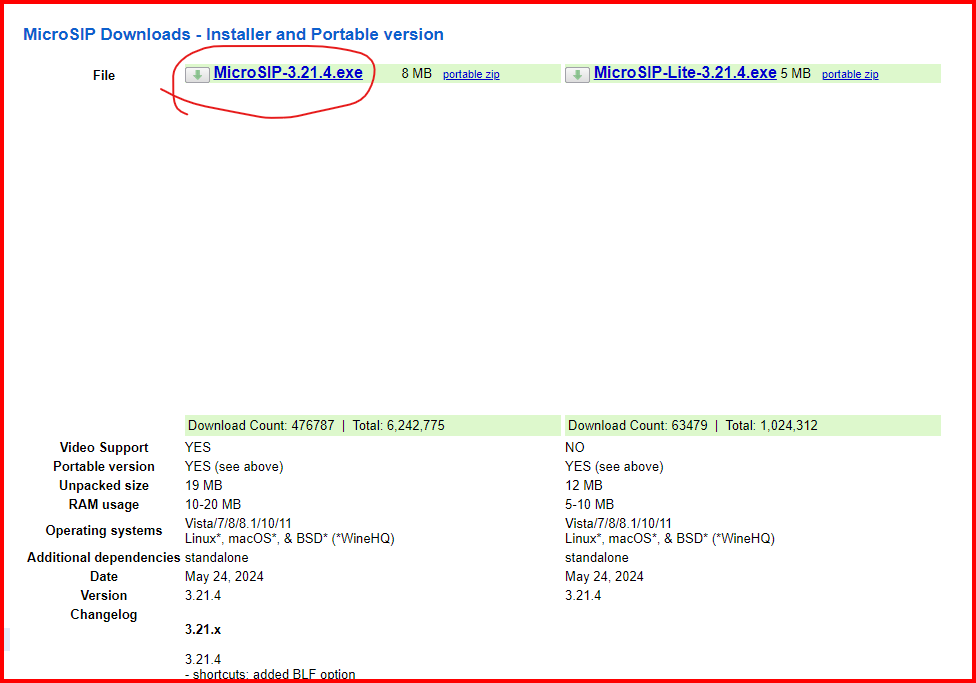Select the 'NO' value in Video Support row
Viewport: 976px width, 683px height.
point(575,447)
